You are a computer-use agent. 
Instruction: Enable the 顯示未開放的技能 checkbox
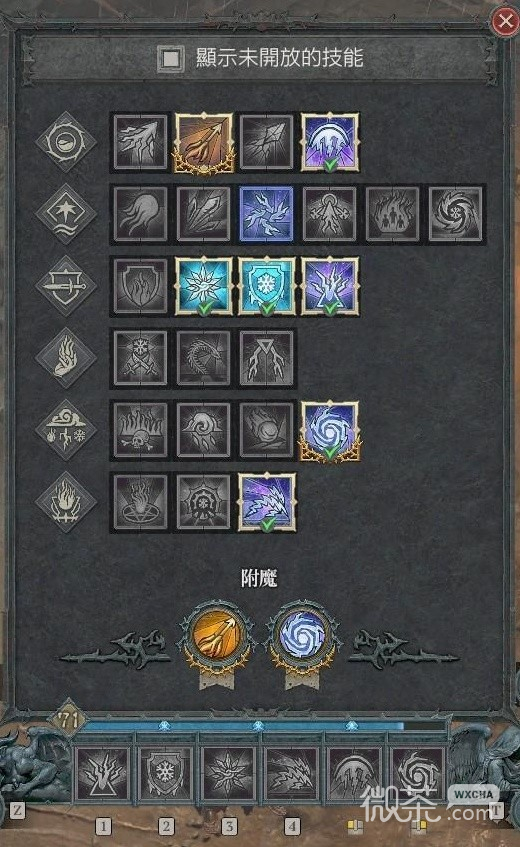[171, 58]
